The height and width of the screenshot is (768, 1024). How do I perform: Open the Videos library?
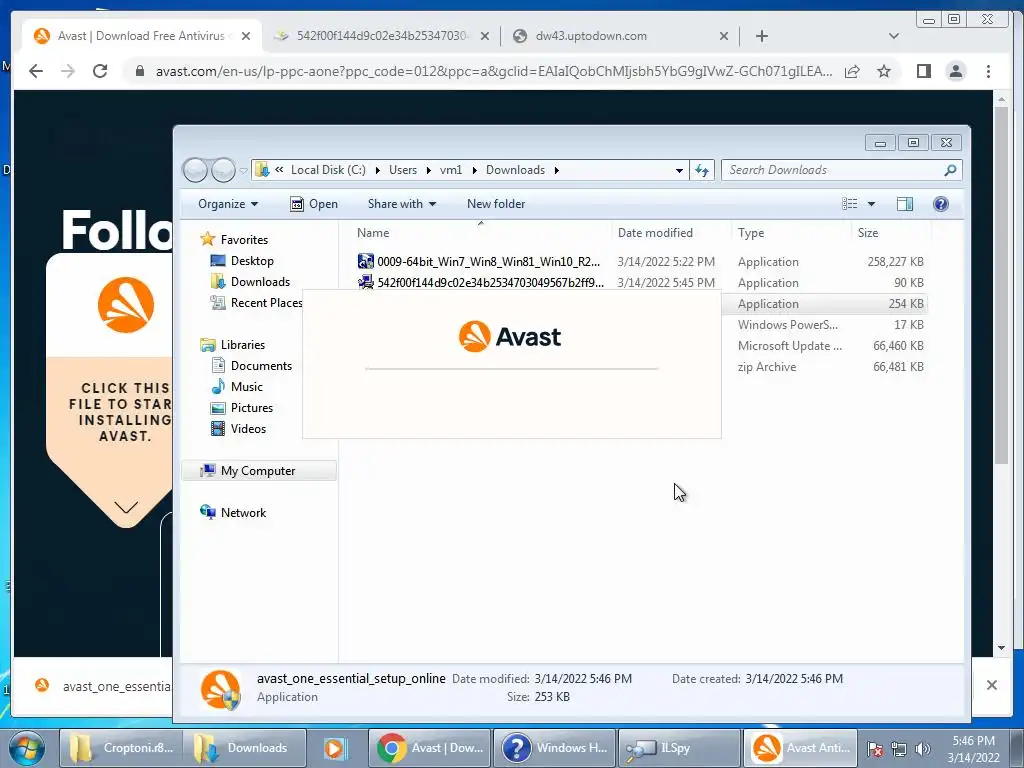tap(238, 428)
